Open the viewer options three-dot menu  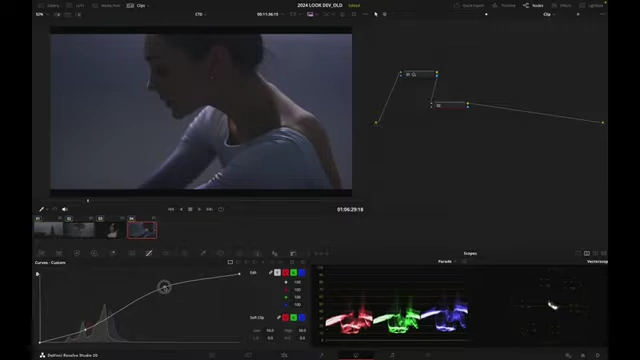click(x=365, y=14)
